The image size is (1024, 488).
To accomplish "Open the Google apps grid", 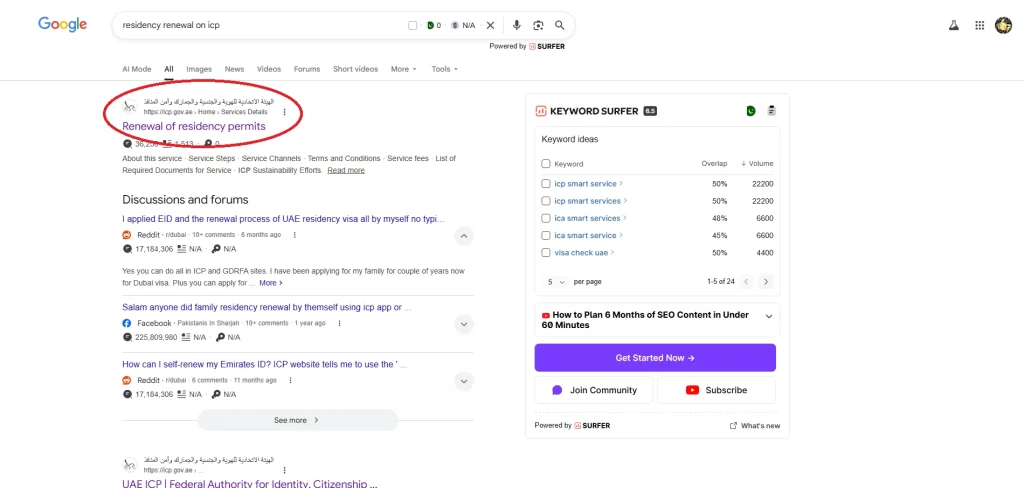I will pyautogui.click(x=980, y=25).
